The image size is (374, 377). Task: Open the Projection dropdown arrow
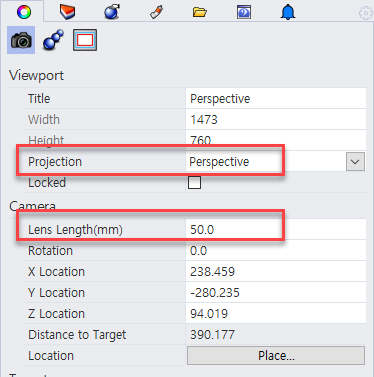[355, 162]
